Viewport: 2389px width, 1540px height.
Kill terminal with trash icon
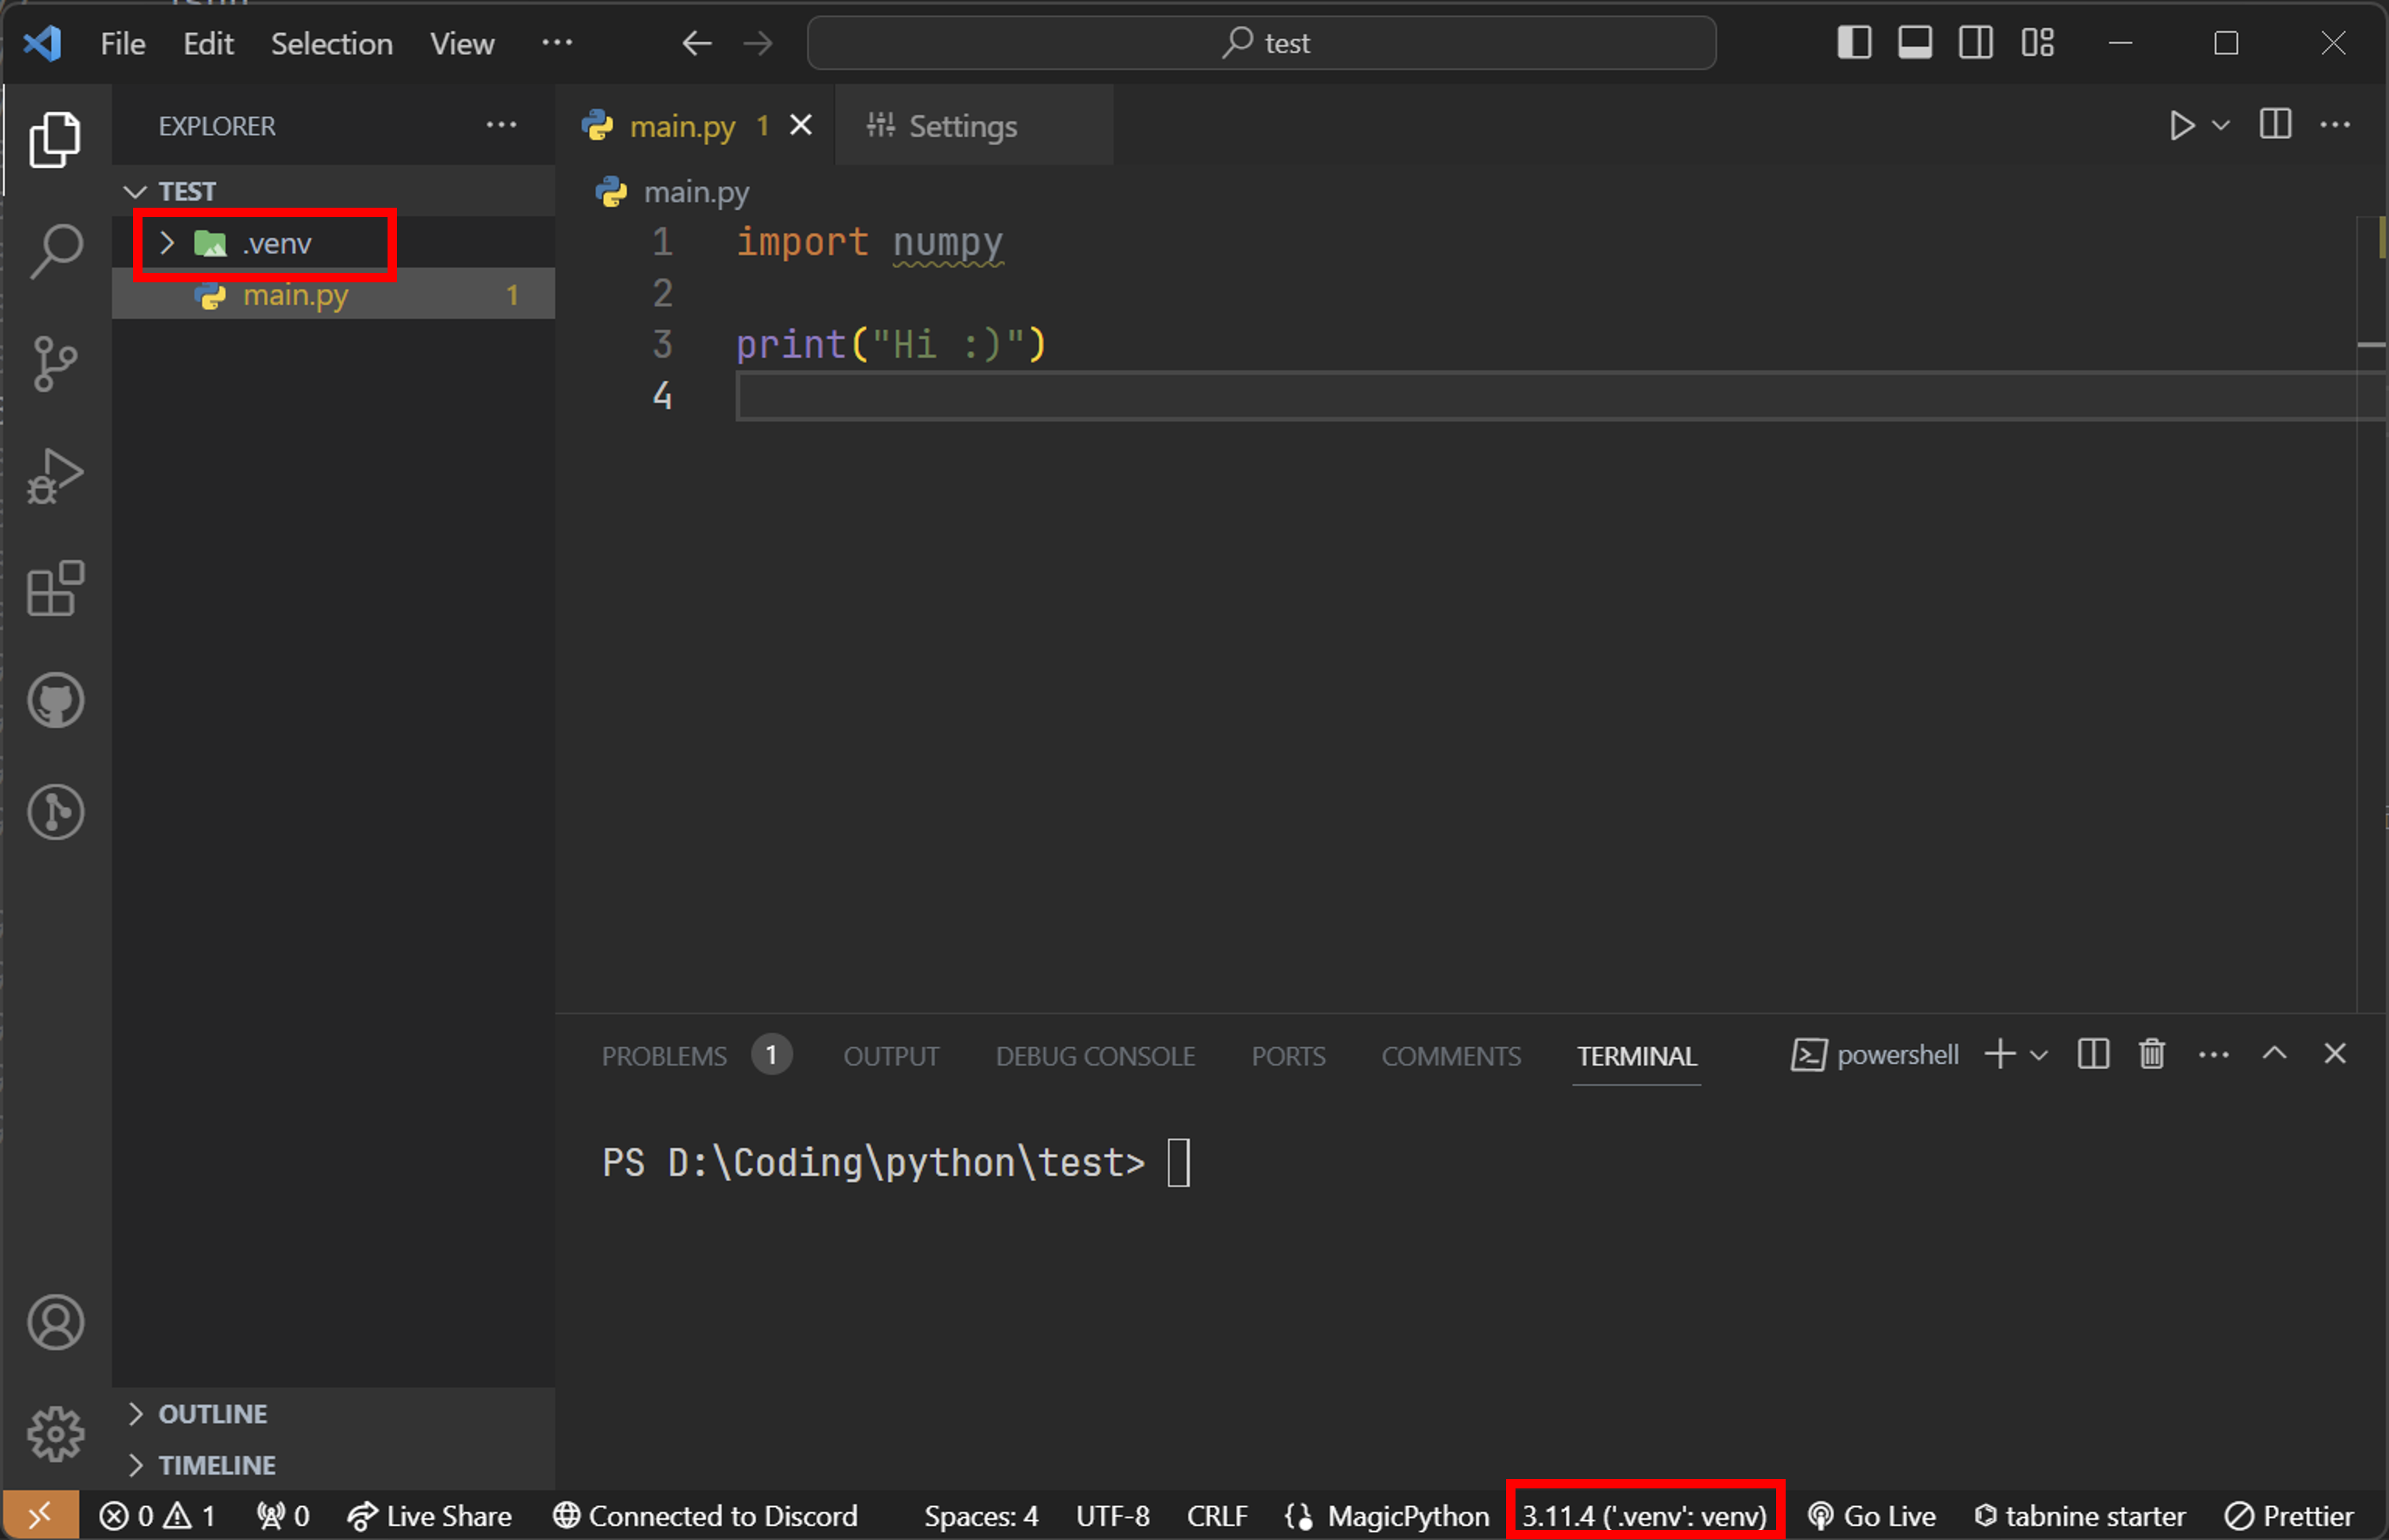click(2152, 1054)
